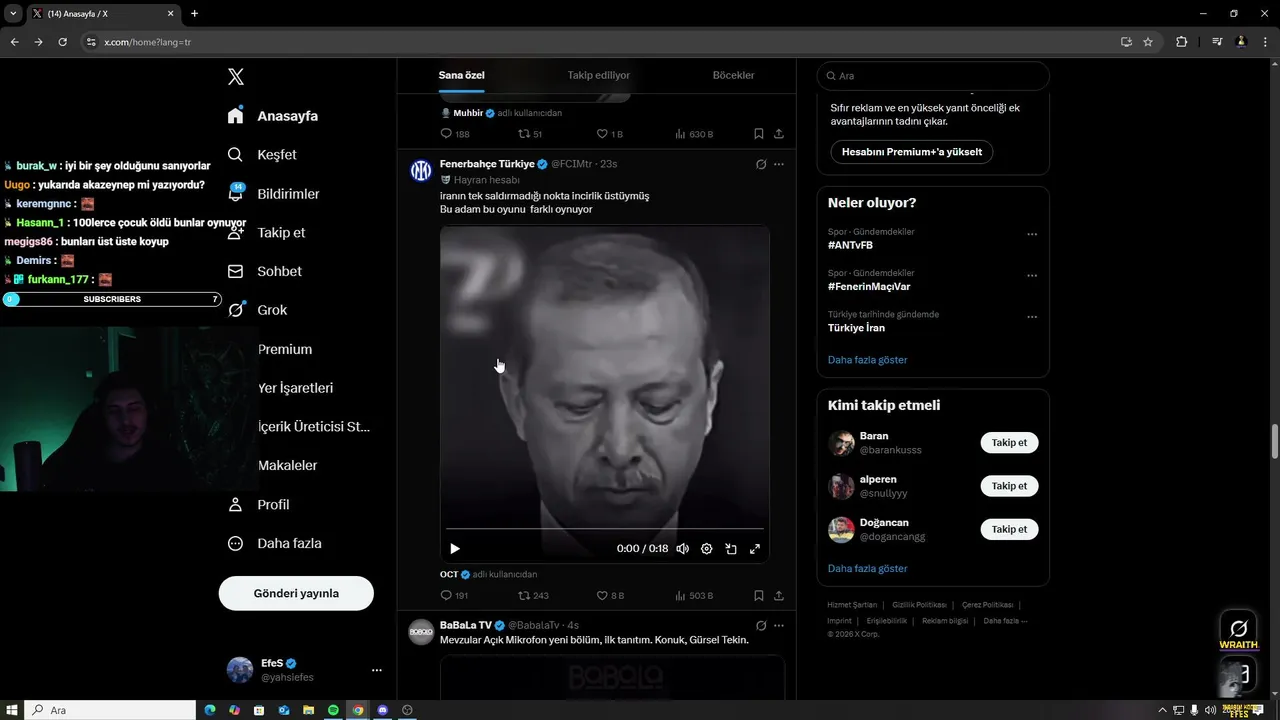Follow alperen @snullyyy
Screen dimensions: 1280x720
(1009, 486)
